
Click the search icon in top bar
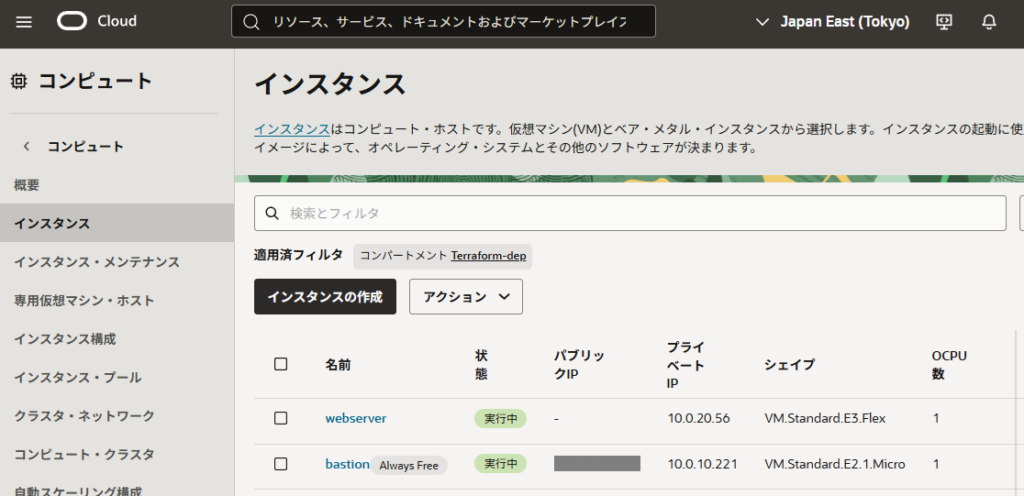252,22
